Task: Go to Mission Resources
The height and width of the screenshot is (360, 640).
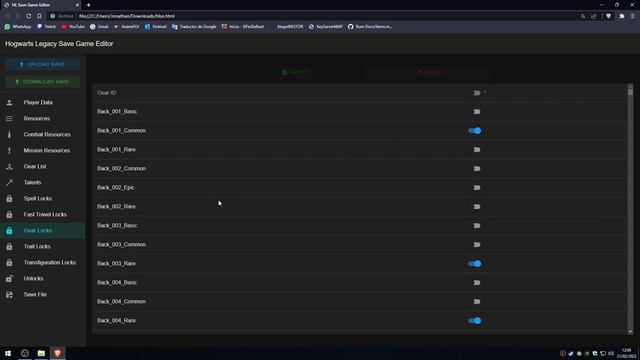Action: tap(42, 151)
